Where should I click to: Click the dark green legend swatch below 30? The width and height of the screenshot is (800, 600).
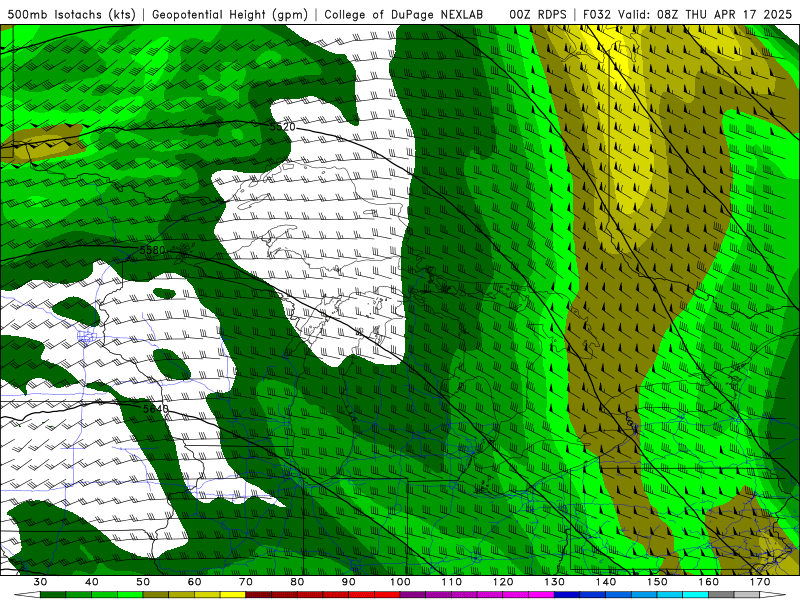point(53,595)
